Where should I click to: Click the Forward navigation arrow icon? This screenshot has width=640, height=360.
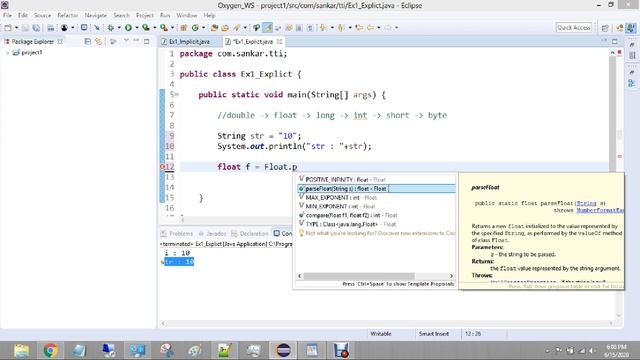[388, 28]
